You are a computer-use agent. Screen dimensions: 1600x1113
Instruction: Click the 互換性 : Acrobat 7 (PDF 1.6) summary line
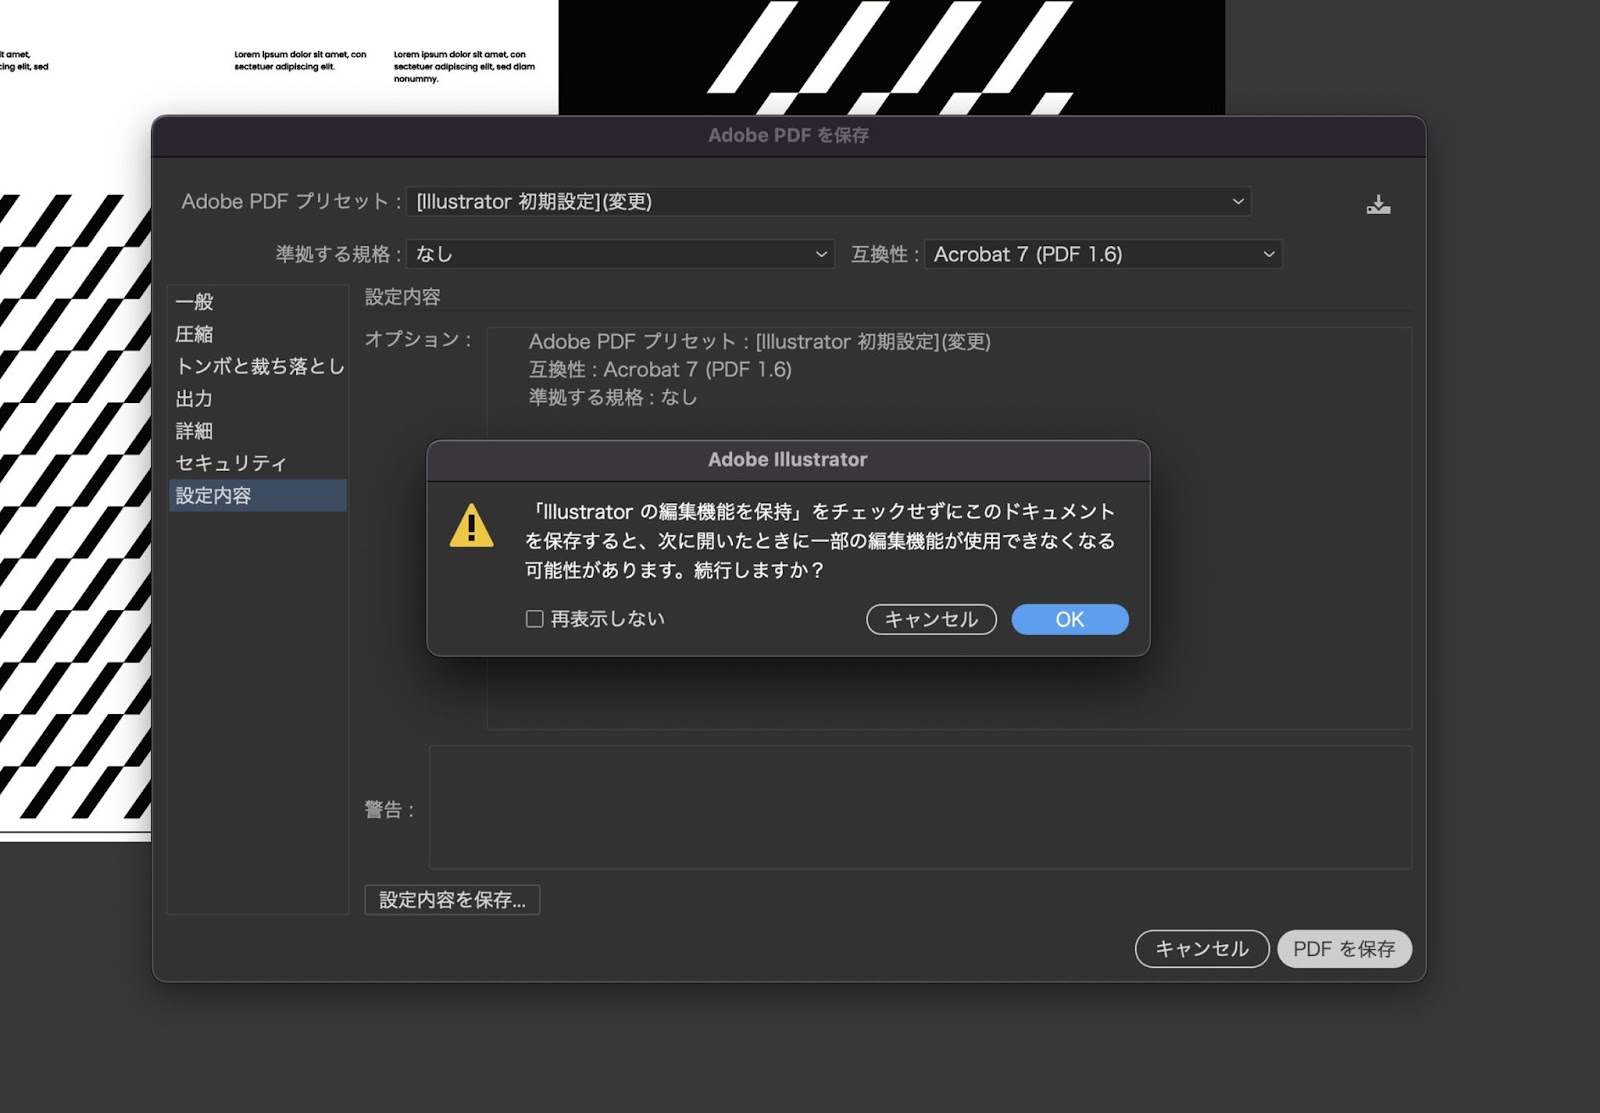[x=660, y=370]
